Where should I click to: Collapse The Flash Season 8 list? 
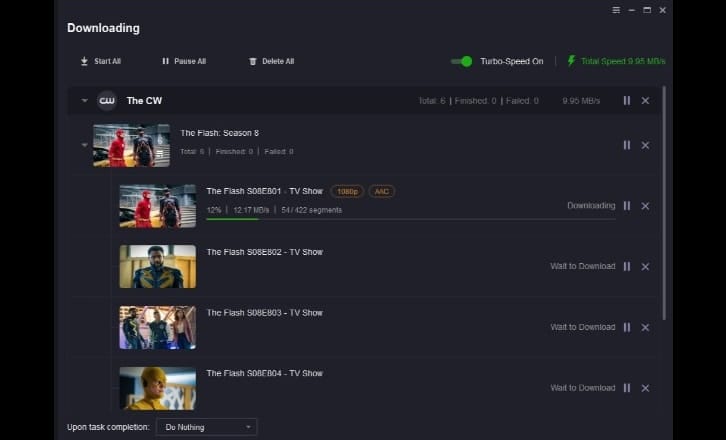pyautogui.click(x=84, y=145)
